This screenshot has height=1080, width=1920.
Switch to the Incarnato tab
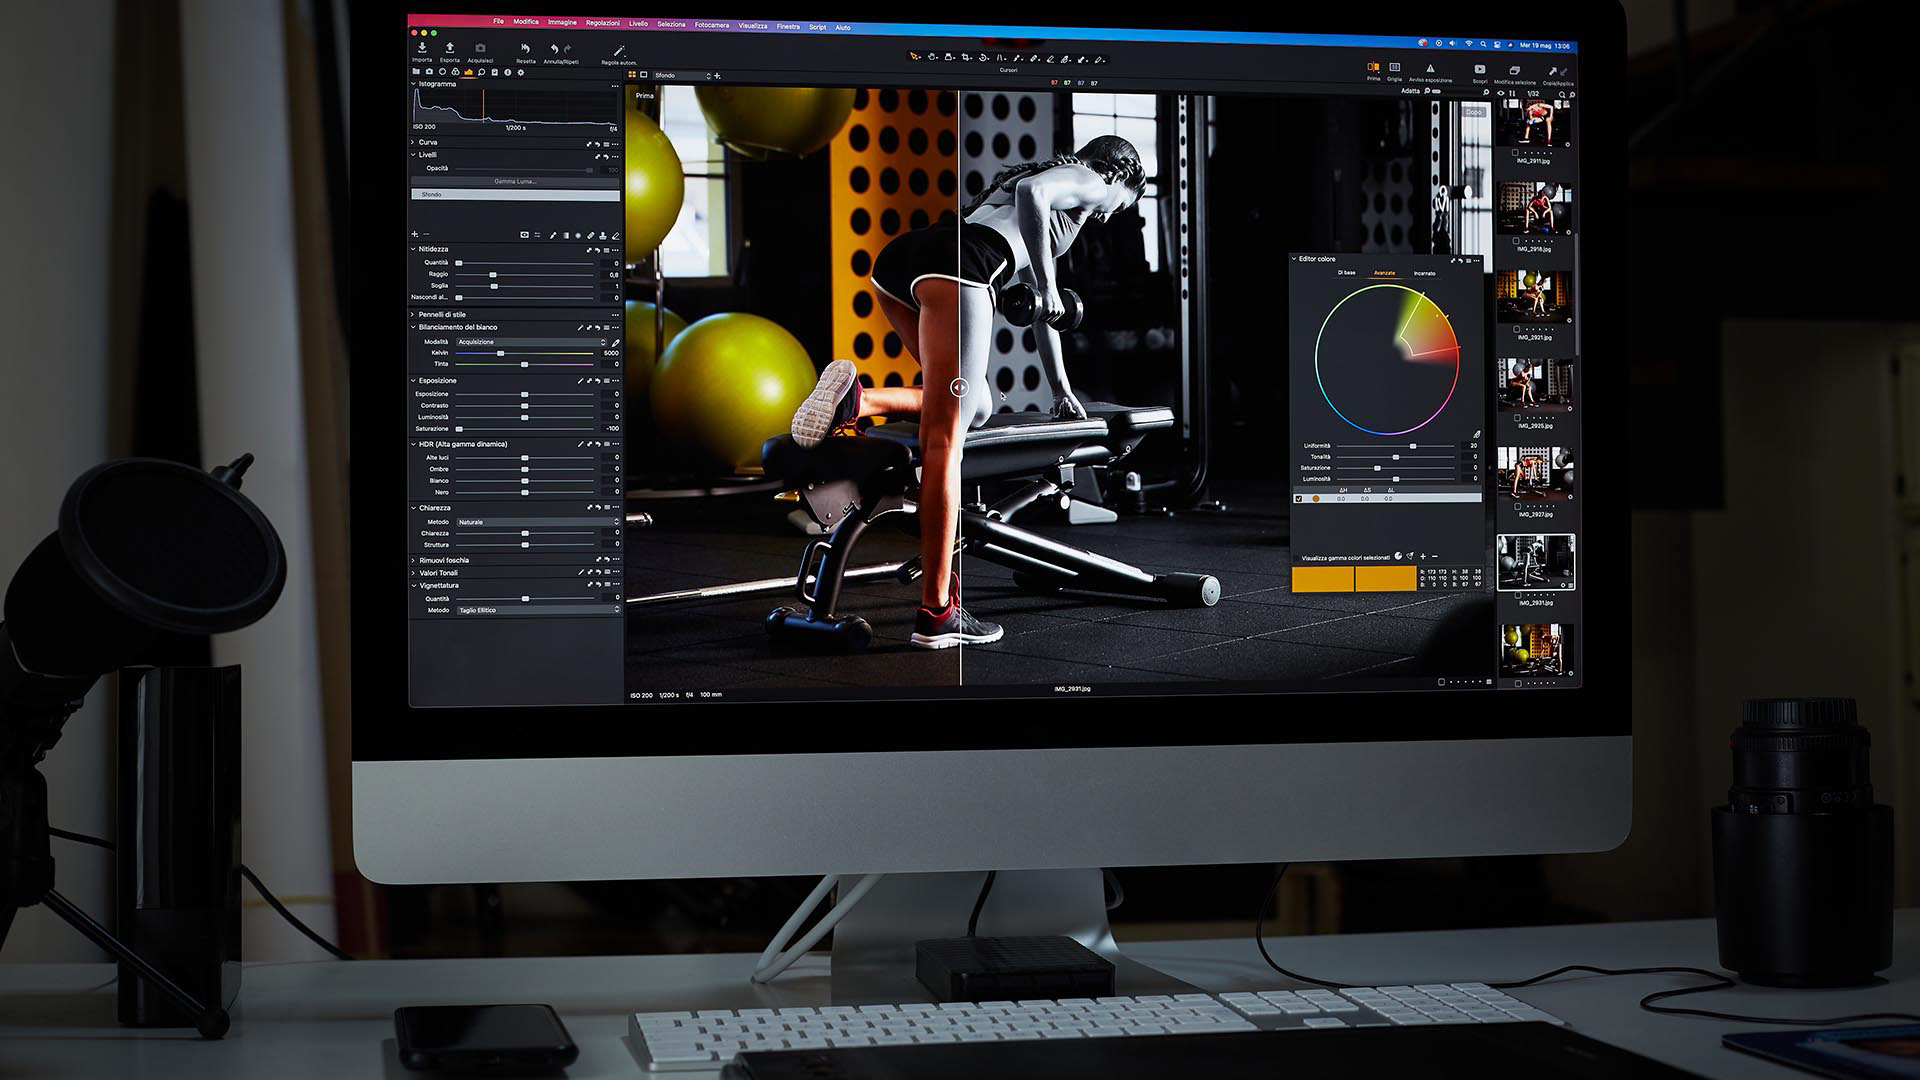(x=1424, y=273)
